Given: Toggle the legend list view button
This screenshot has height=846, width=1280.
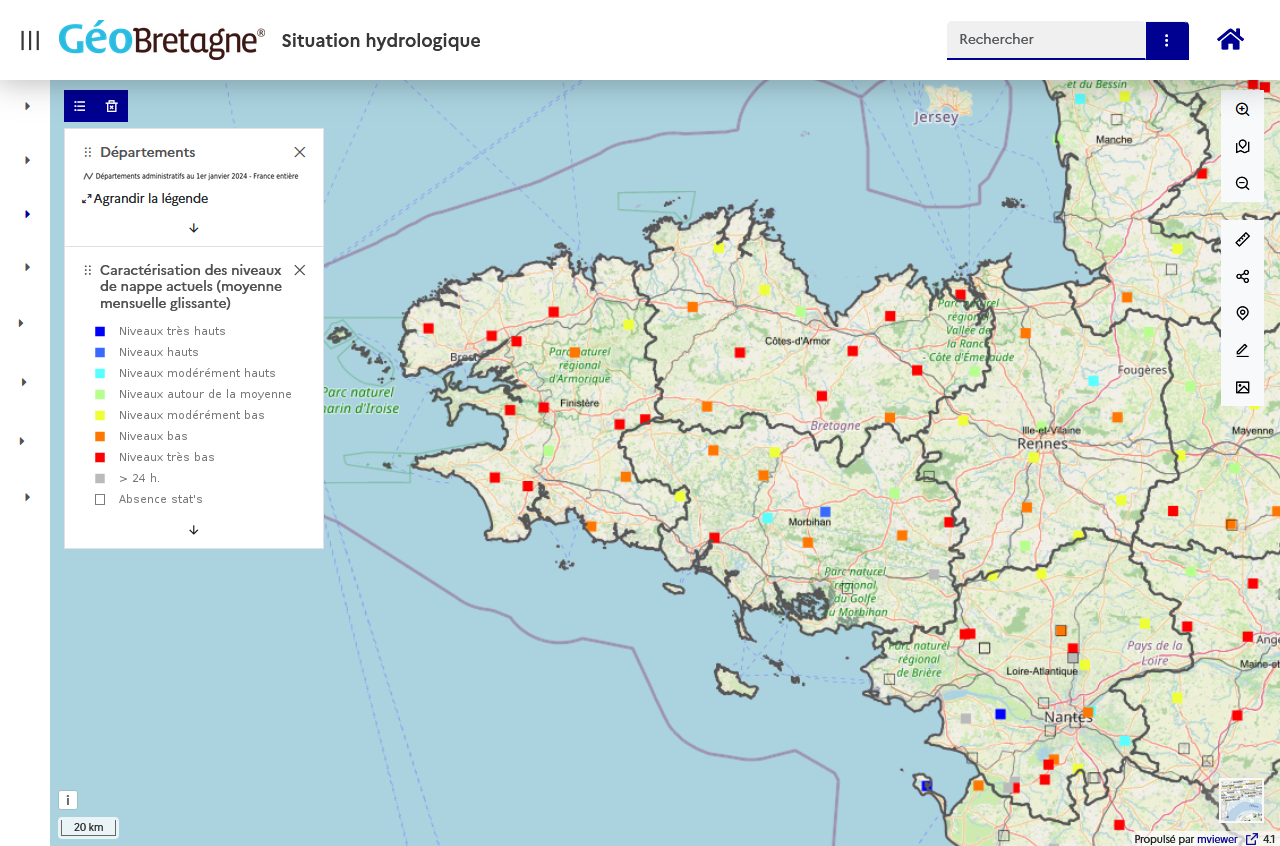Looking at the screenshot, I should coord(80,106).
